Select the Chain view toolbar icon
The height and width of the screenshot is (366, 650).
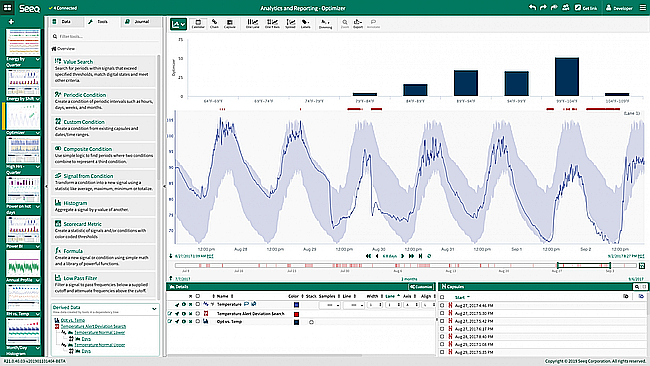pyautogui.click(x=214, y=24)
